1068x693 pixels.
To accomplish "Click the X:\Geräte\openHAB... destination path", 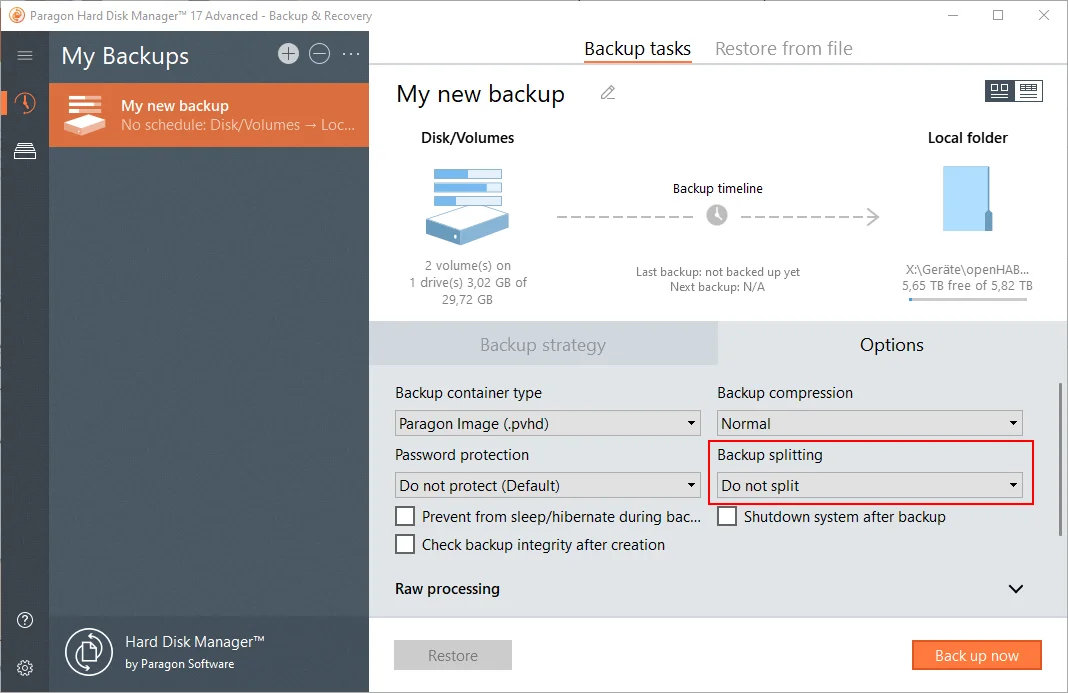I will 967,269.
